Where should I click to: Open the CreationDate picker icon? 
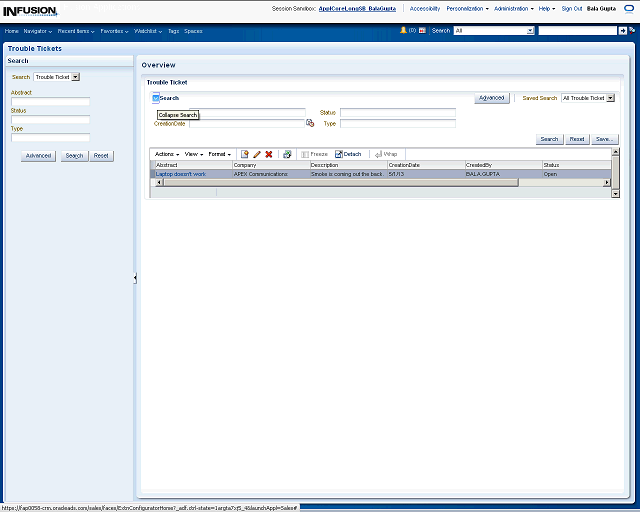coord(310,123)
